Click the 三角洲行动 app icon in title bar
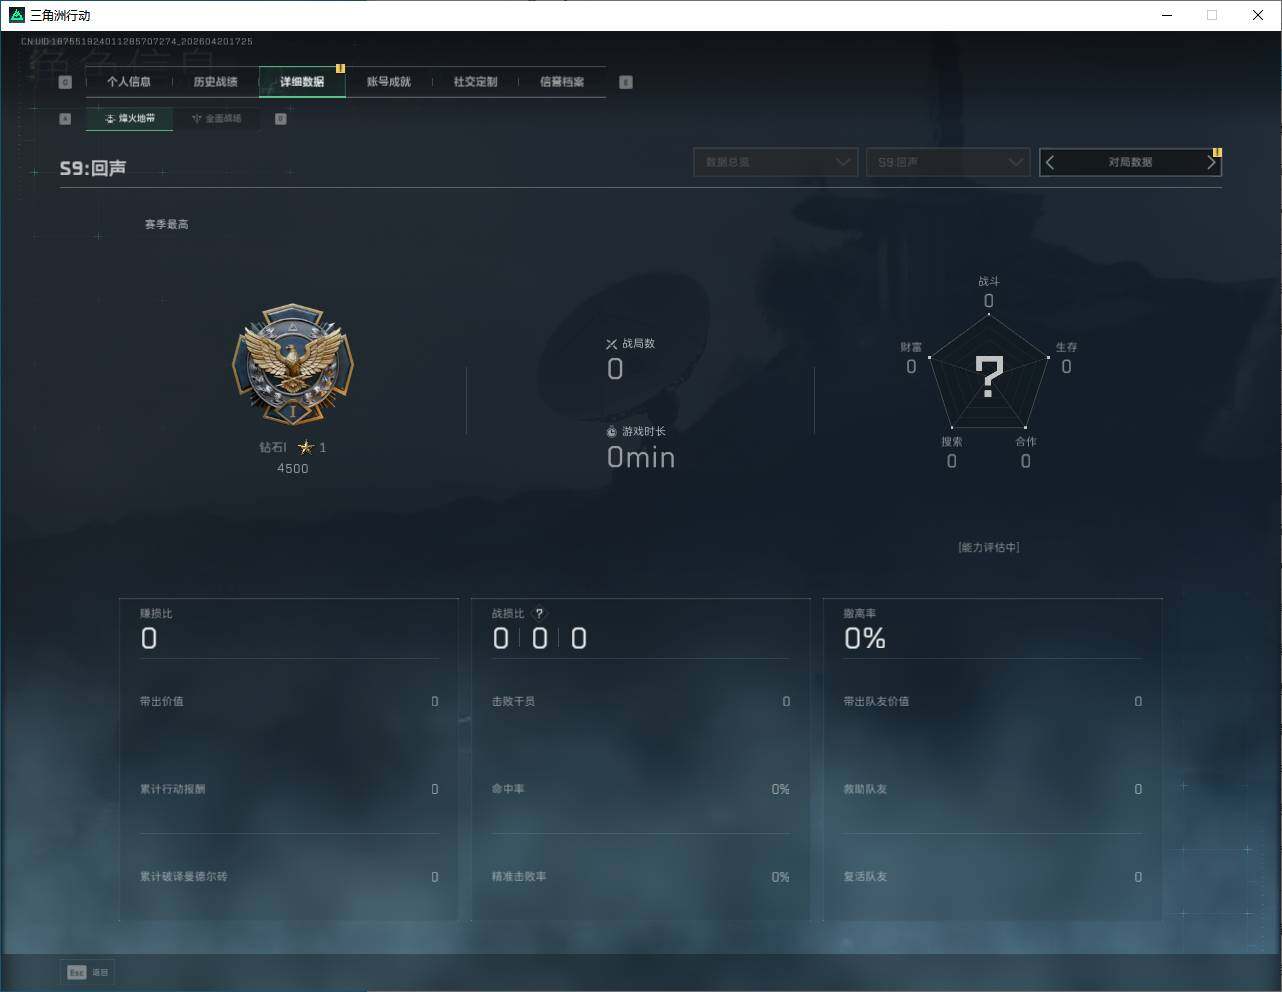 16,15
